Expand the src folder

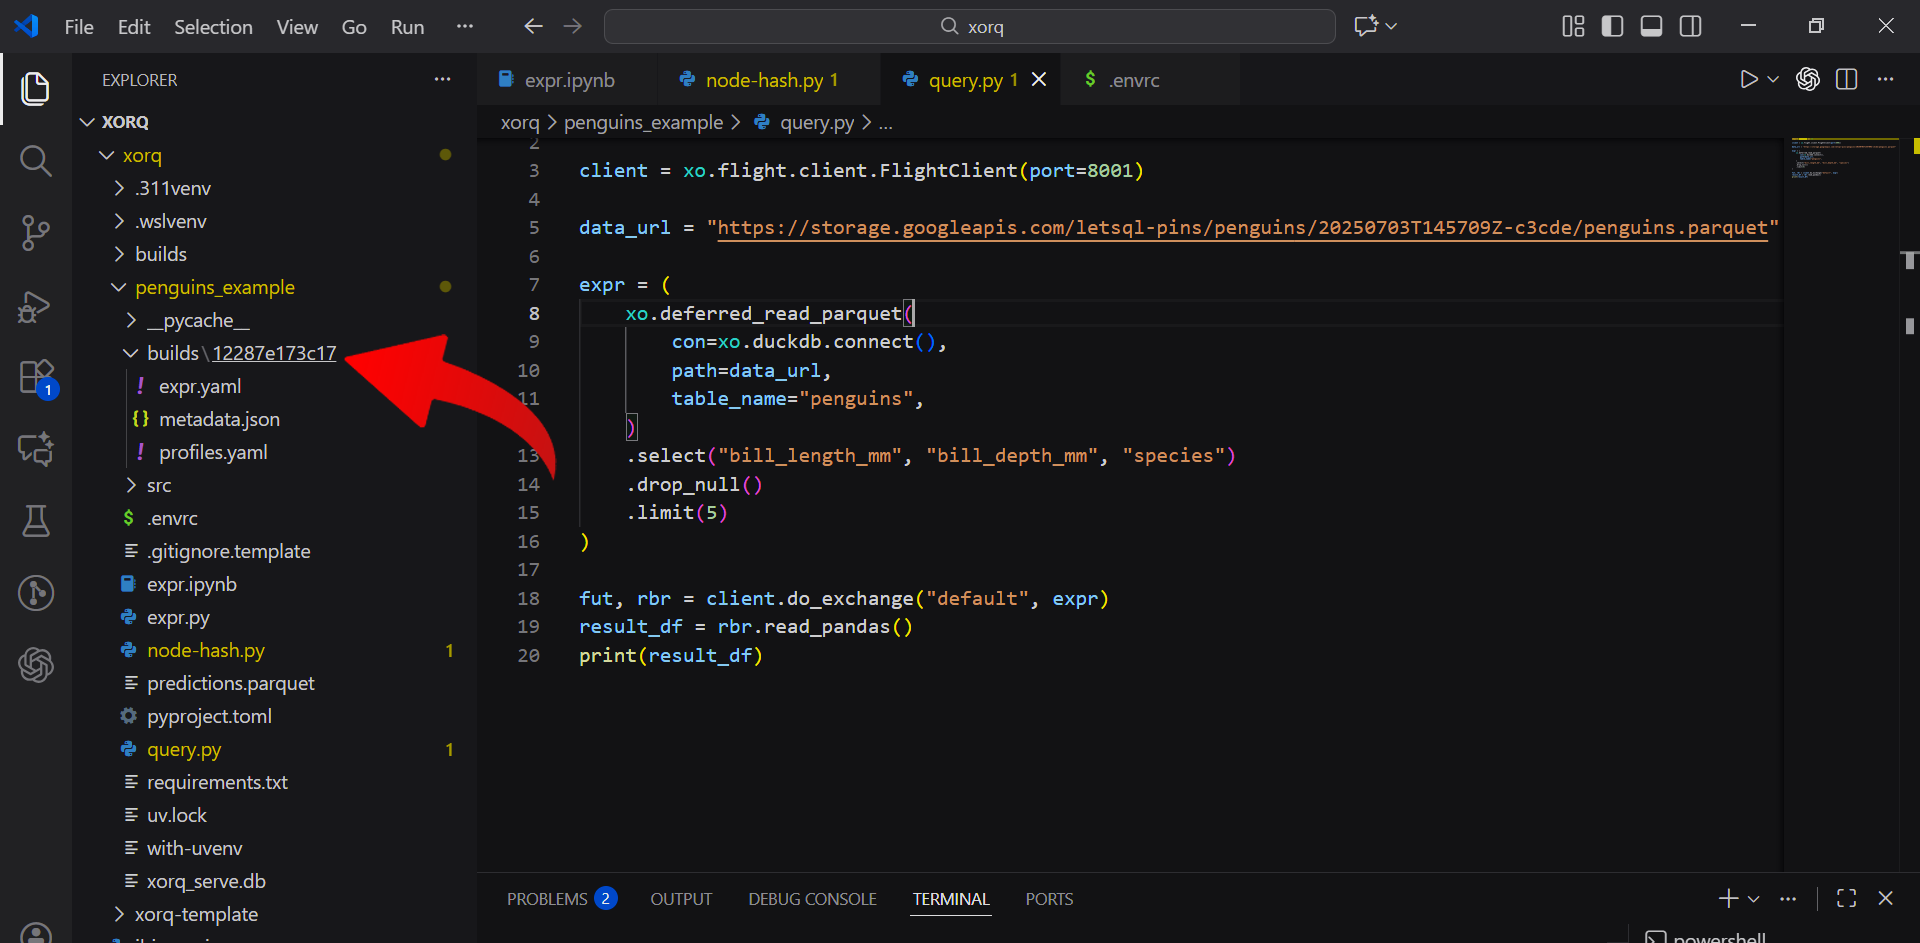159,485
